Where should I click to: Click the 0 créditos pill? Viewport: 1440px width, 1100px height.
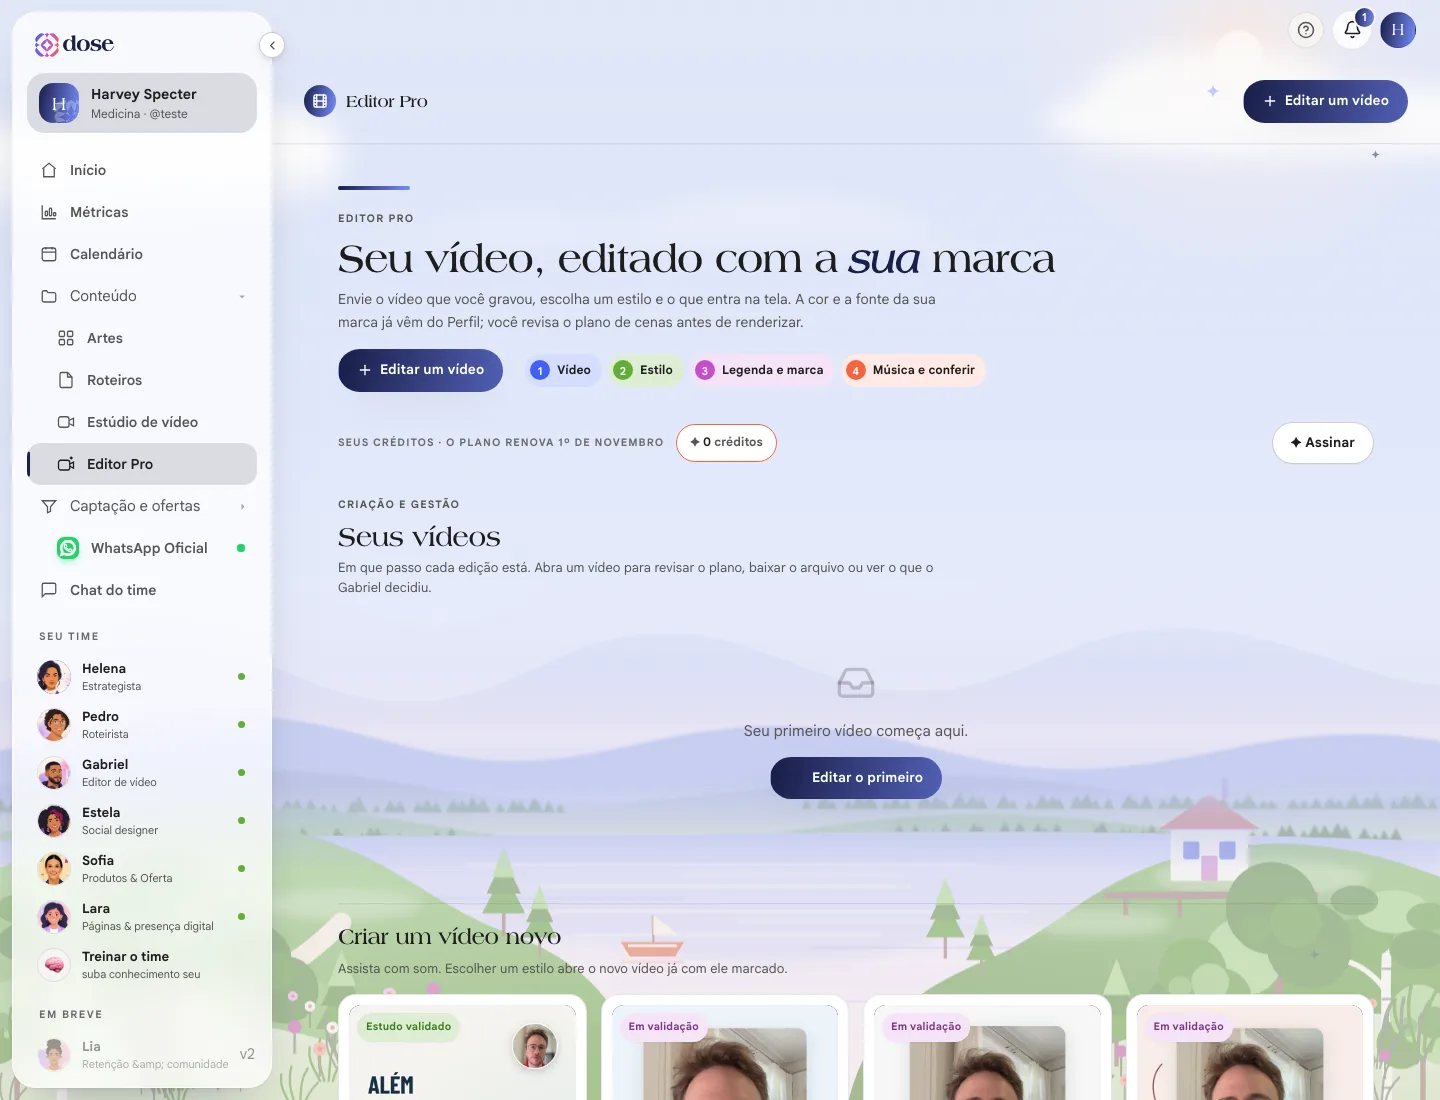coord(726,443)
